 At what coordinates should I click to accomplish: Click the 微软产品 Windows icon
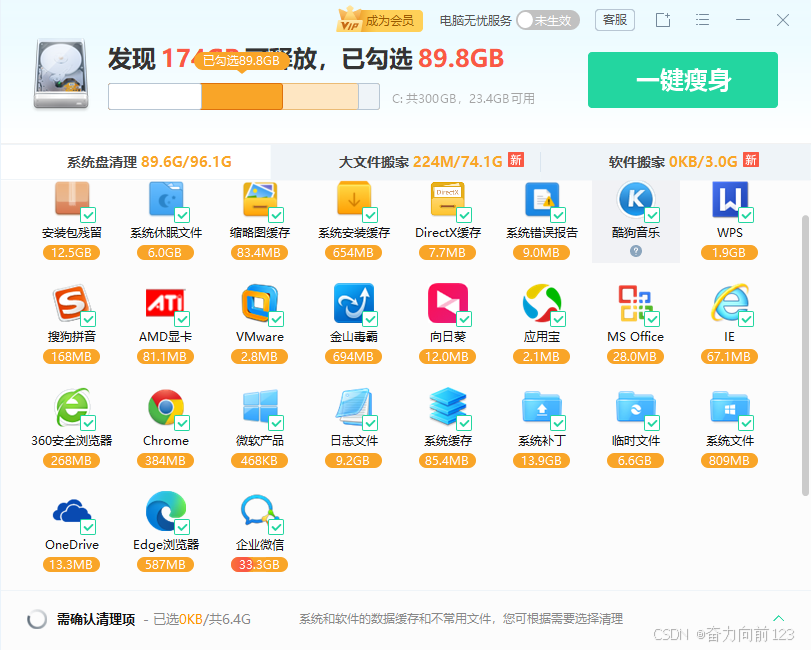(x=260, y=407)
